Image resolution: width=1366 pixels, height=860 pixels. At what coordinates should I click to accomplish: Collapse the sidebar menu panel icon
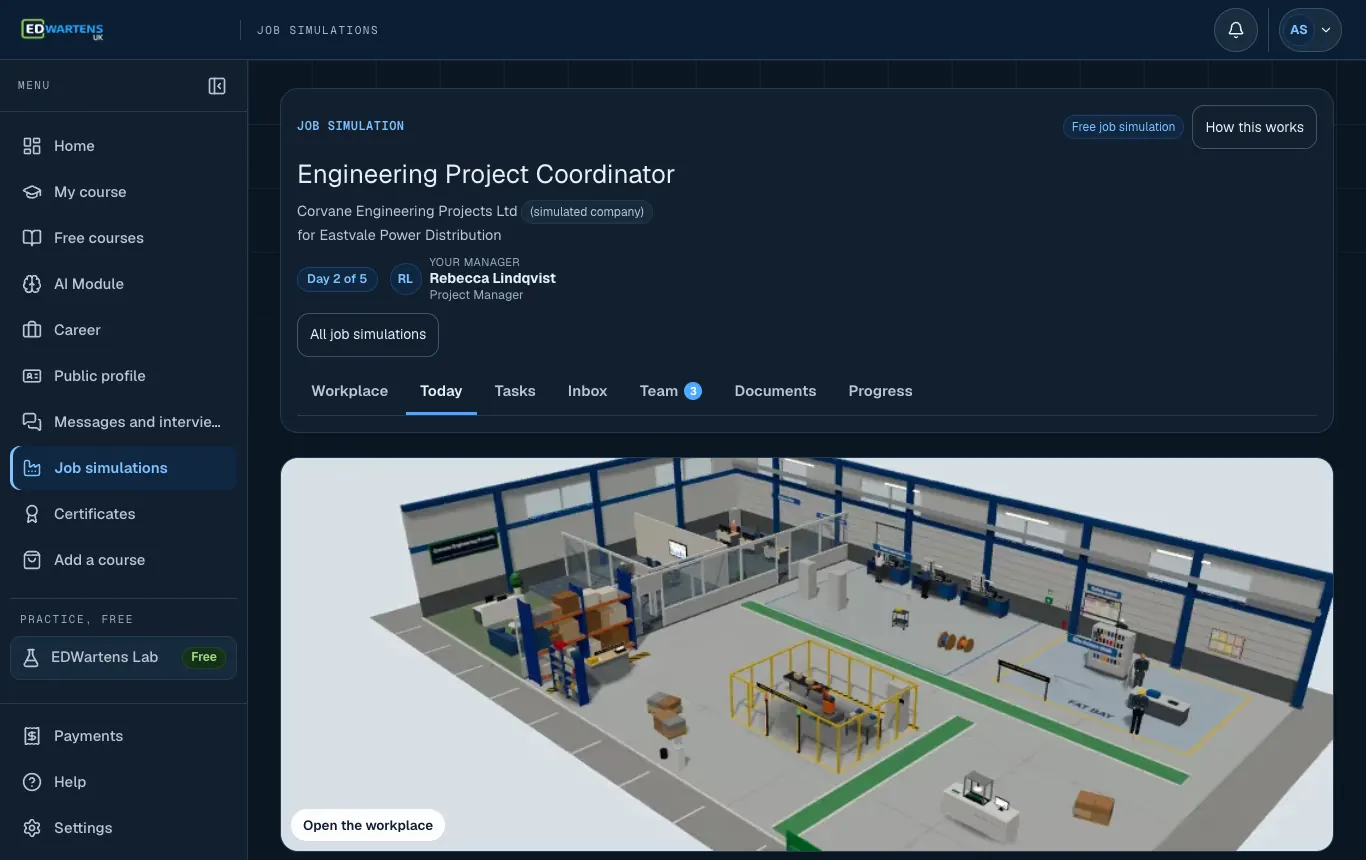point(217,86)
